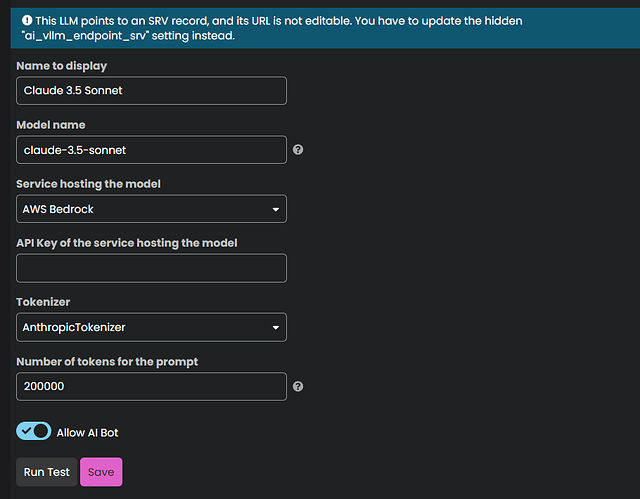The image size is (640, 499).
Task: Click the 'Number of tokens for the prompt' label
Action: pyautogui.click(x=107, y=361)
